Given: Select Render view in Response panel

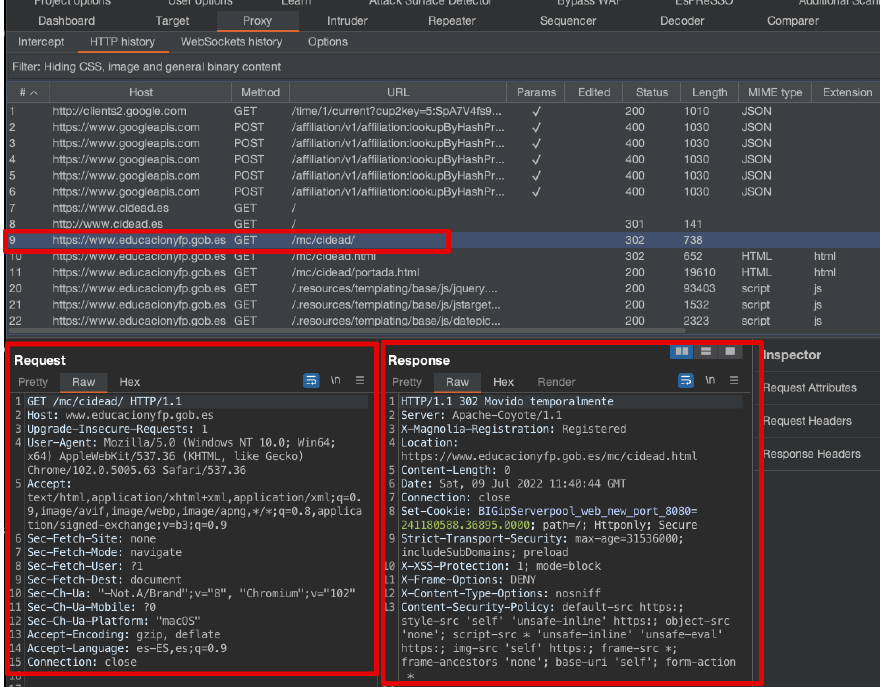Looking at the screenshot, I should tap(556, 382).
